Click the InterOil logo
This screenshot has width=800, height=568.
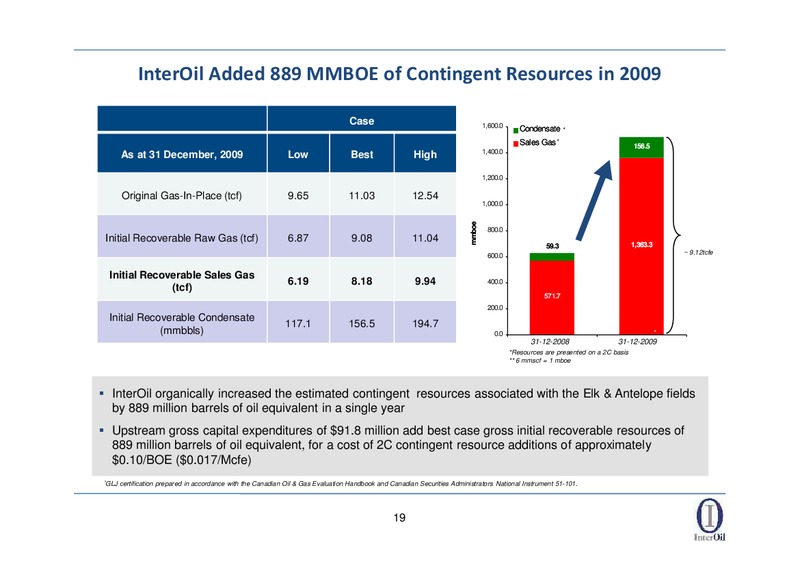(x=710, y=520)
